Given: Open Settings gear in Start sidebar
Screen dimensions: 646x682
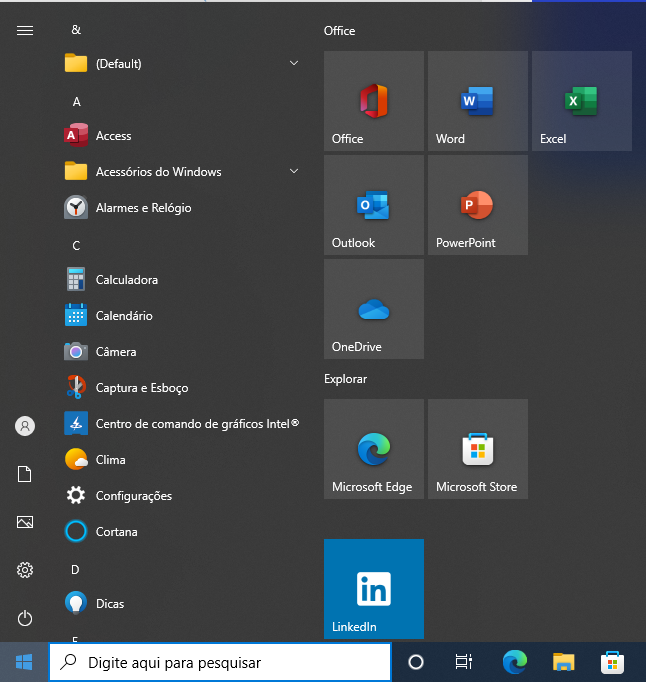Looking at the screenshot, I should pyautogui.click(x=25, y=570).
